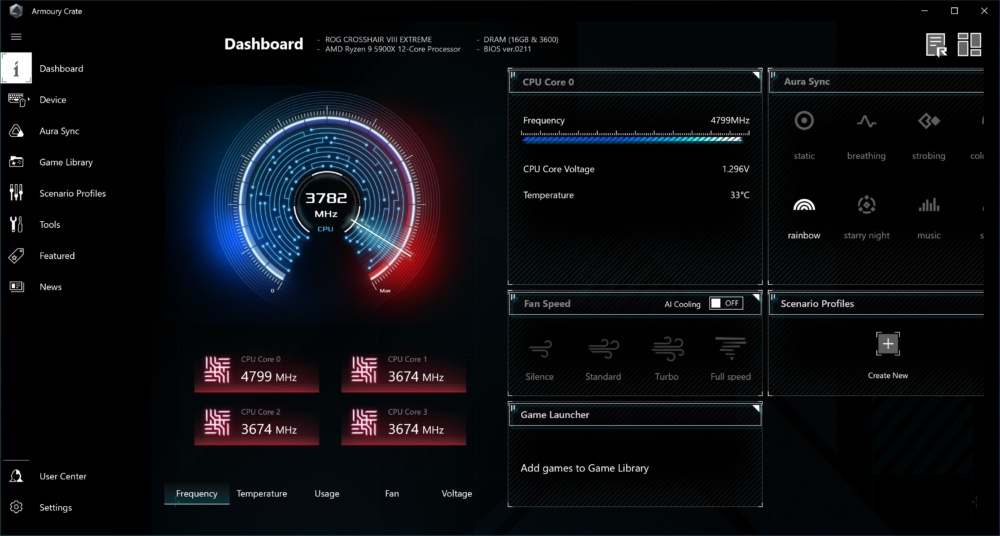Switch to the Usage tab
The width and height of the screenshot is (1000, 536).
327,493
